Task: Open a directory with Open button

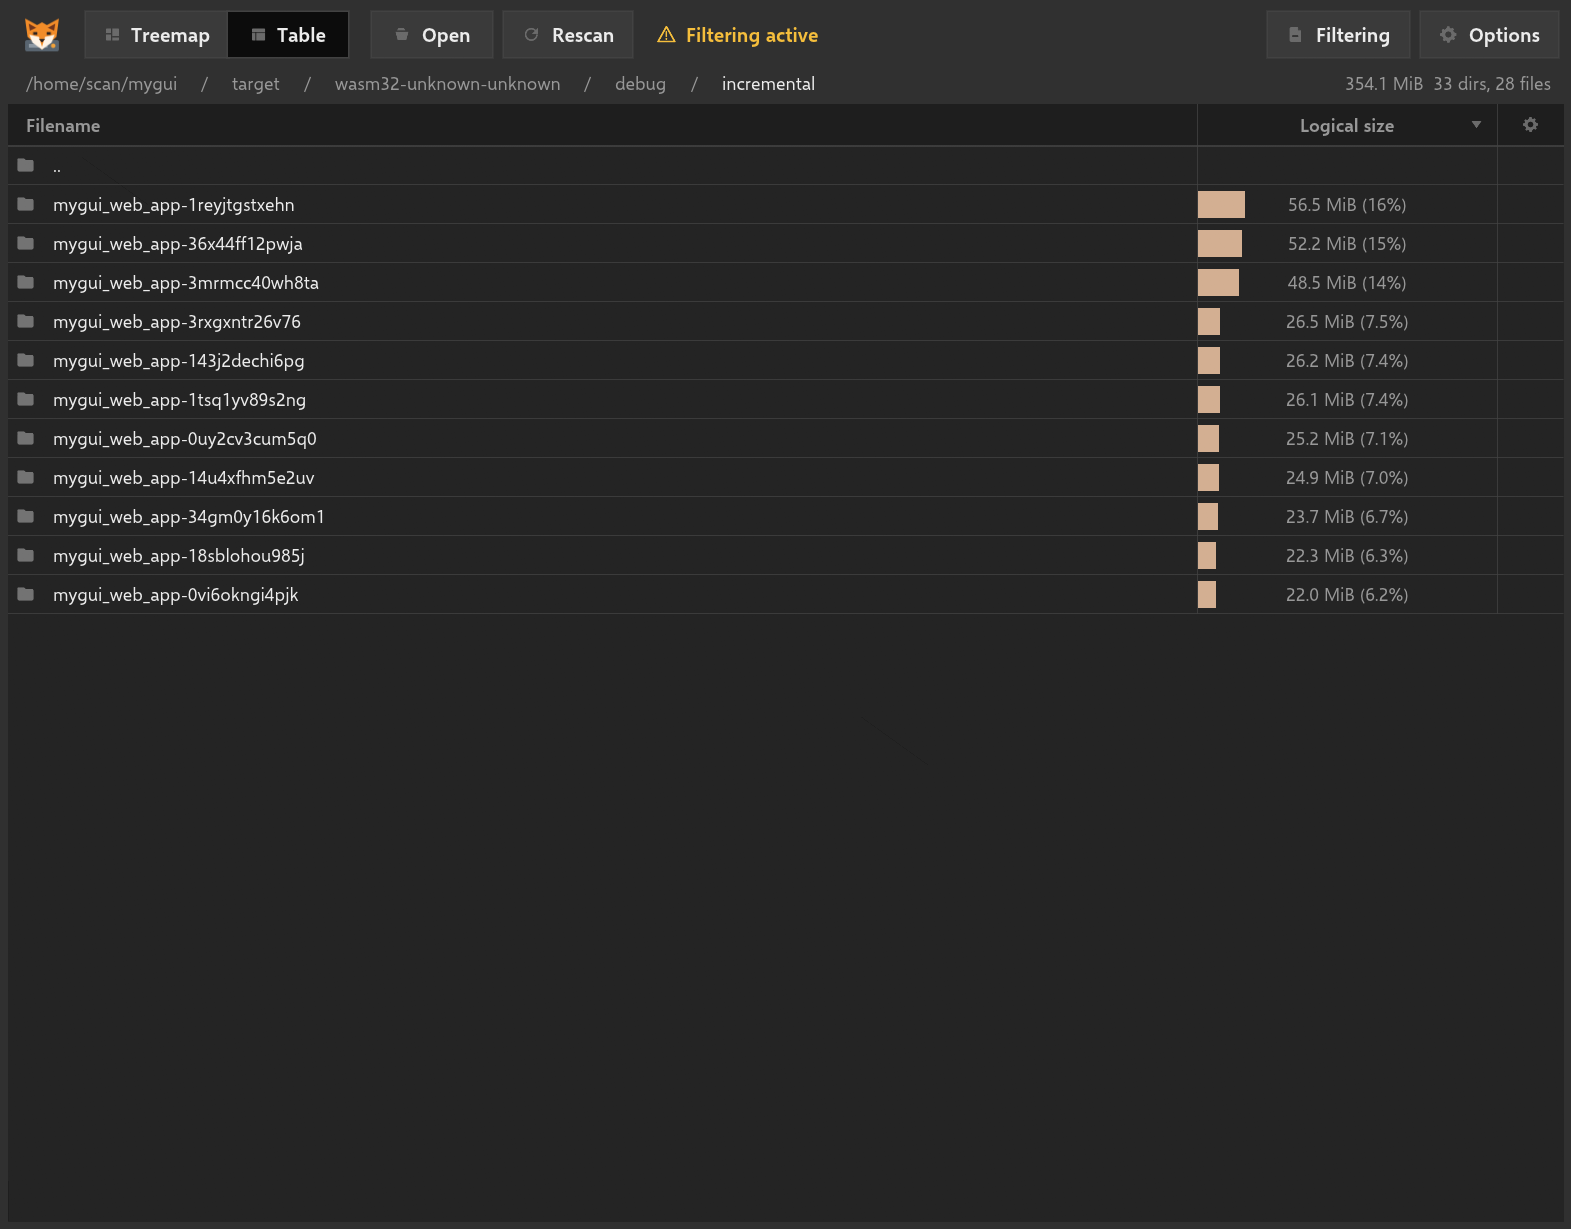Action: point(432,35)
